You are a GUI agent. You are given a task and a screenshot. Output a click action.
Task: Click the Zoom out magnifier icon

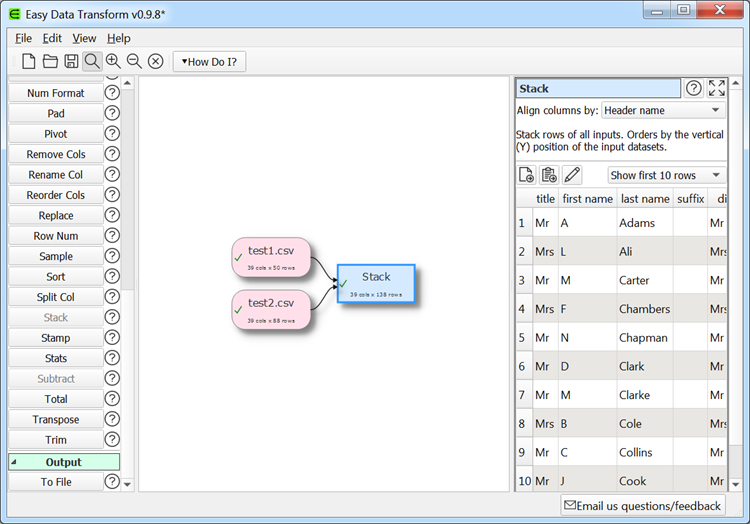tap(134, 61)
